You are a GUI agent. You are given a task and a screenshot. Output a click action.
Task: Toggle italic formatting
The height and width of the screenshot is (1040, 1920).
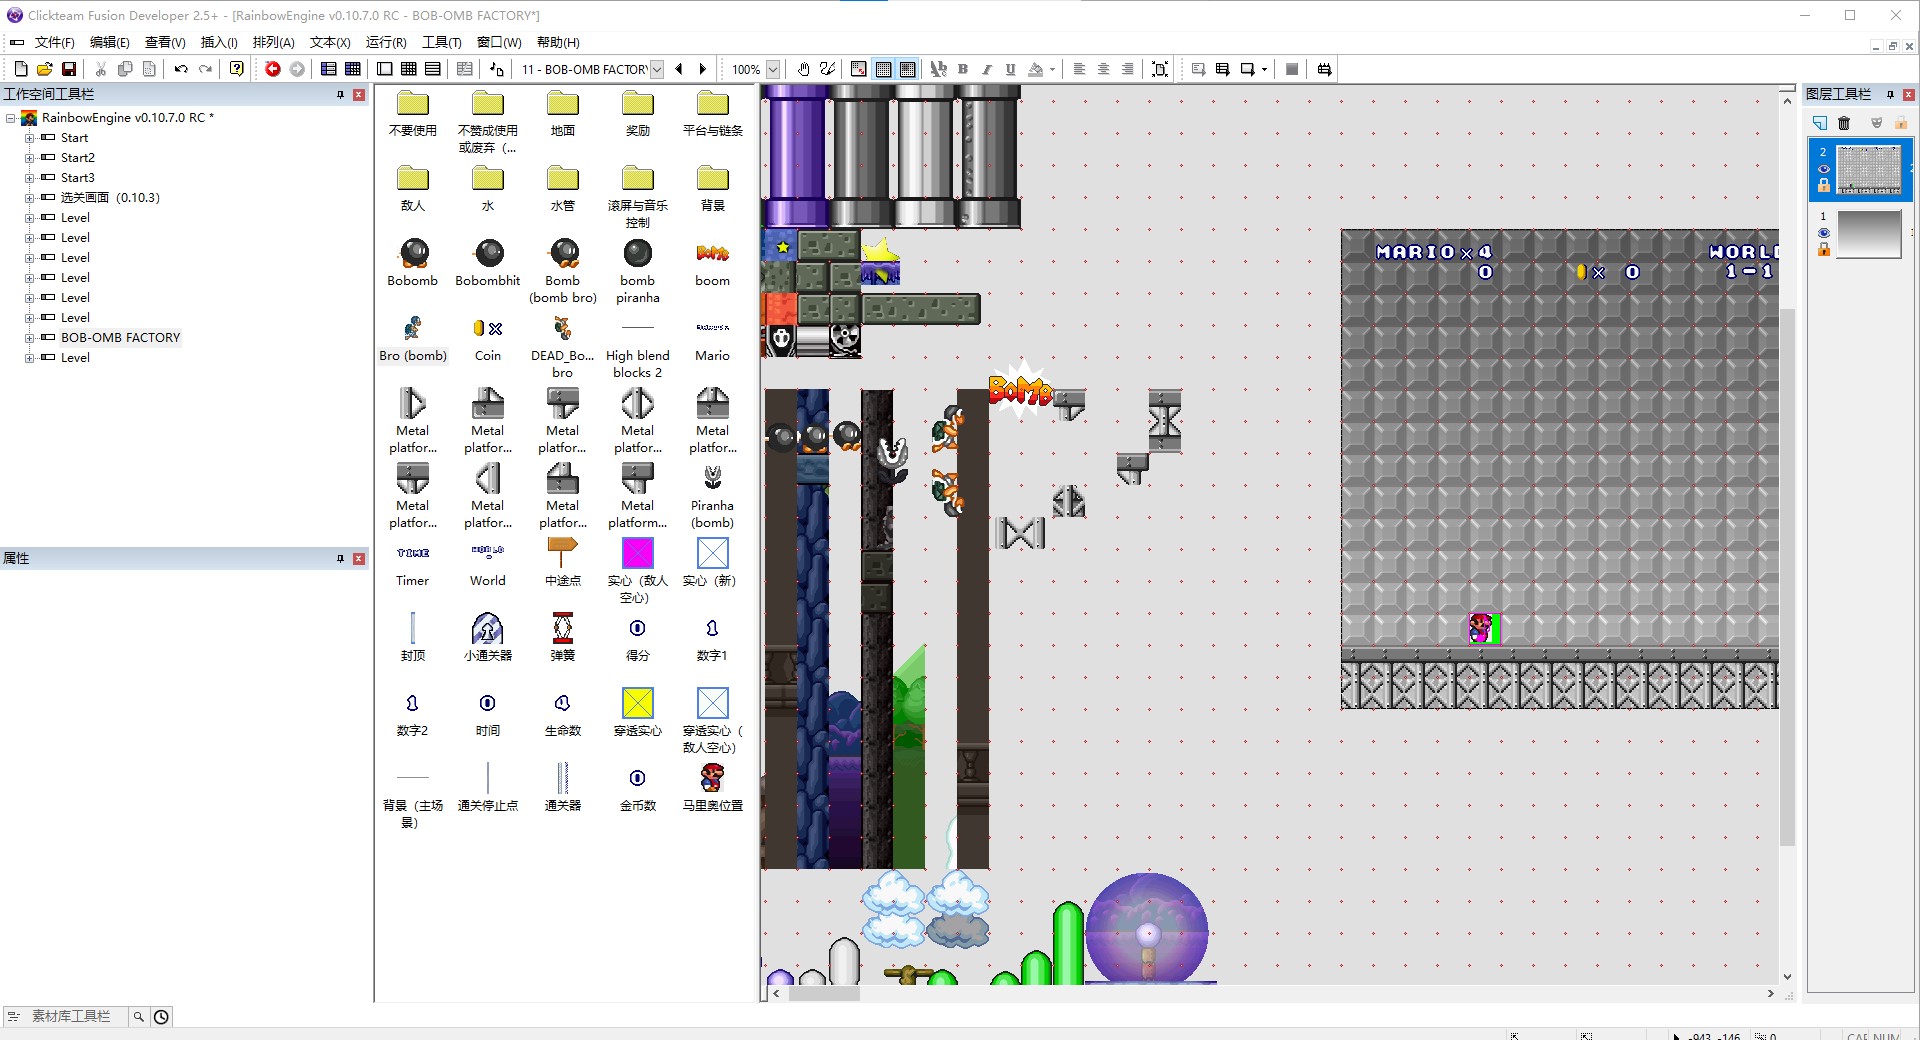pos(987,69)
